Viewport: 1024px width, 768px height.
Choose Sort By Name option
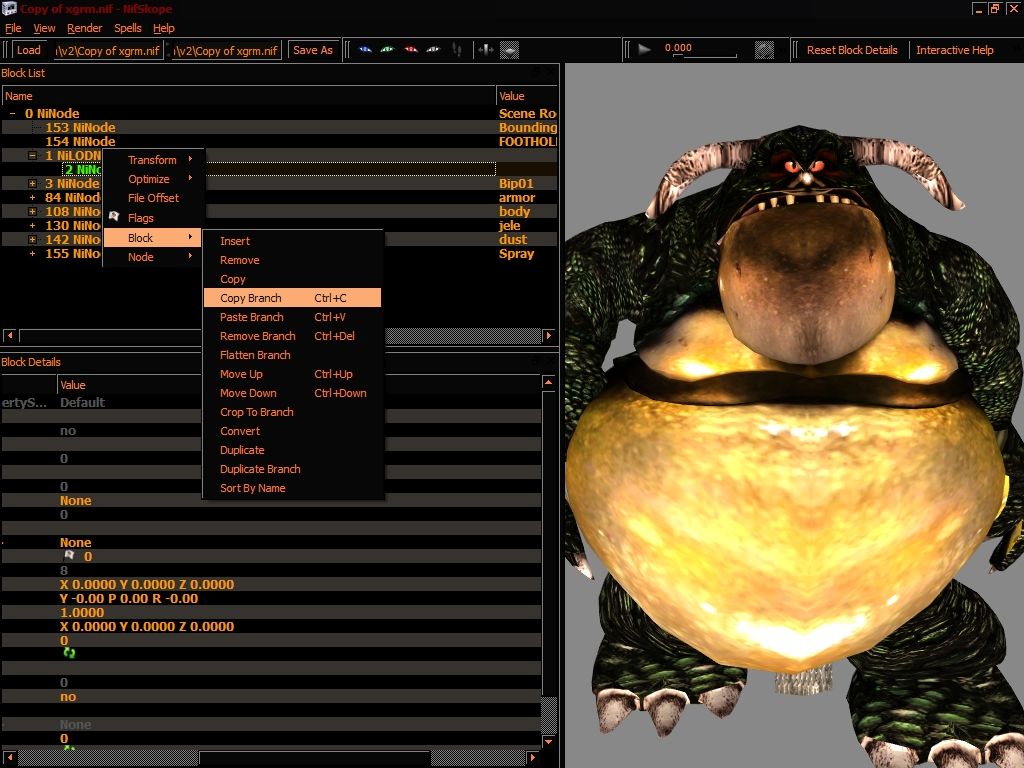tap(292, 488)
